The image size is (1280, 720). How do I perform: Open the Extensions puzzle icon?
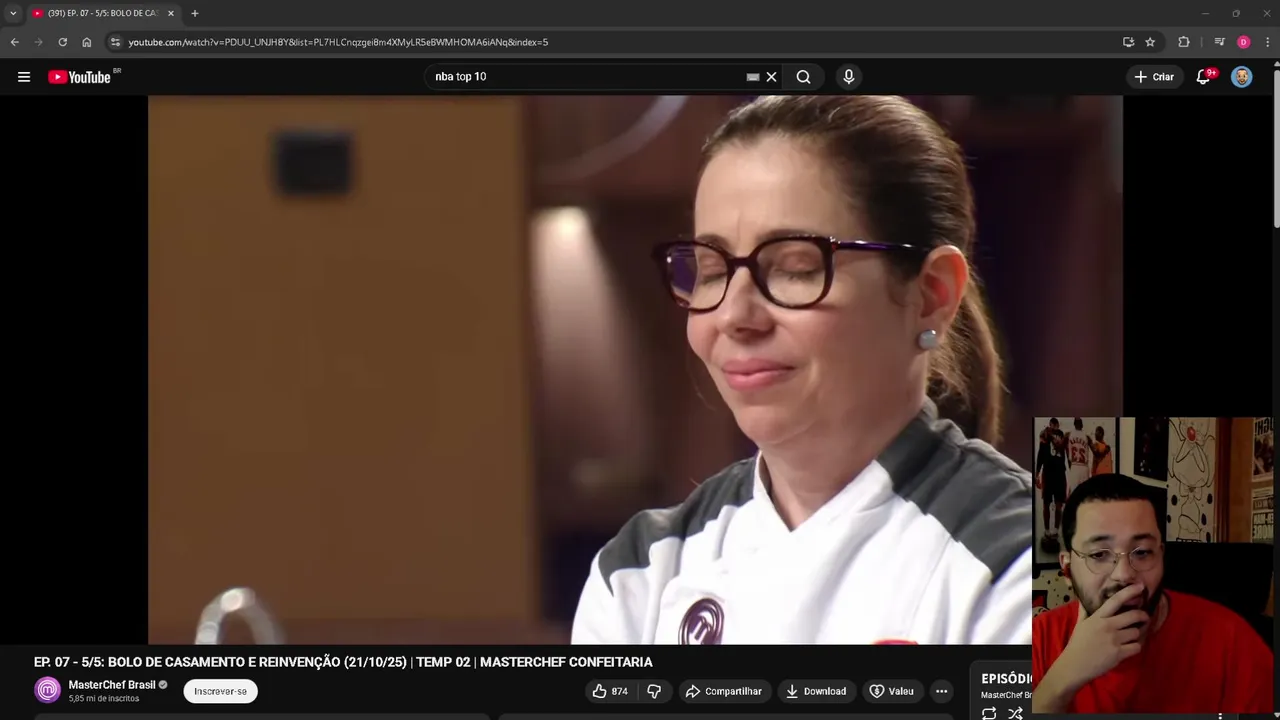pos(1184,42)
